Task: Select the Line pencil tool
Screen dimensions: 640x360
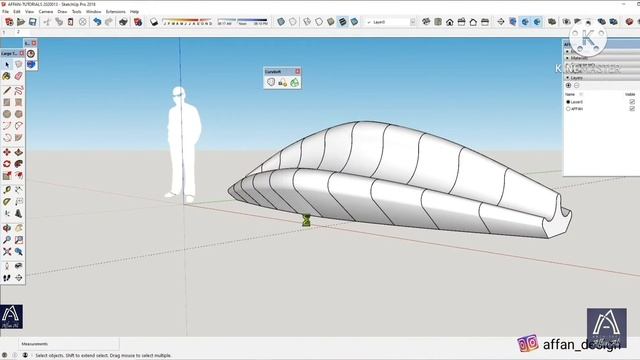Action: 7,91
